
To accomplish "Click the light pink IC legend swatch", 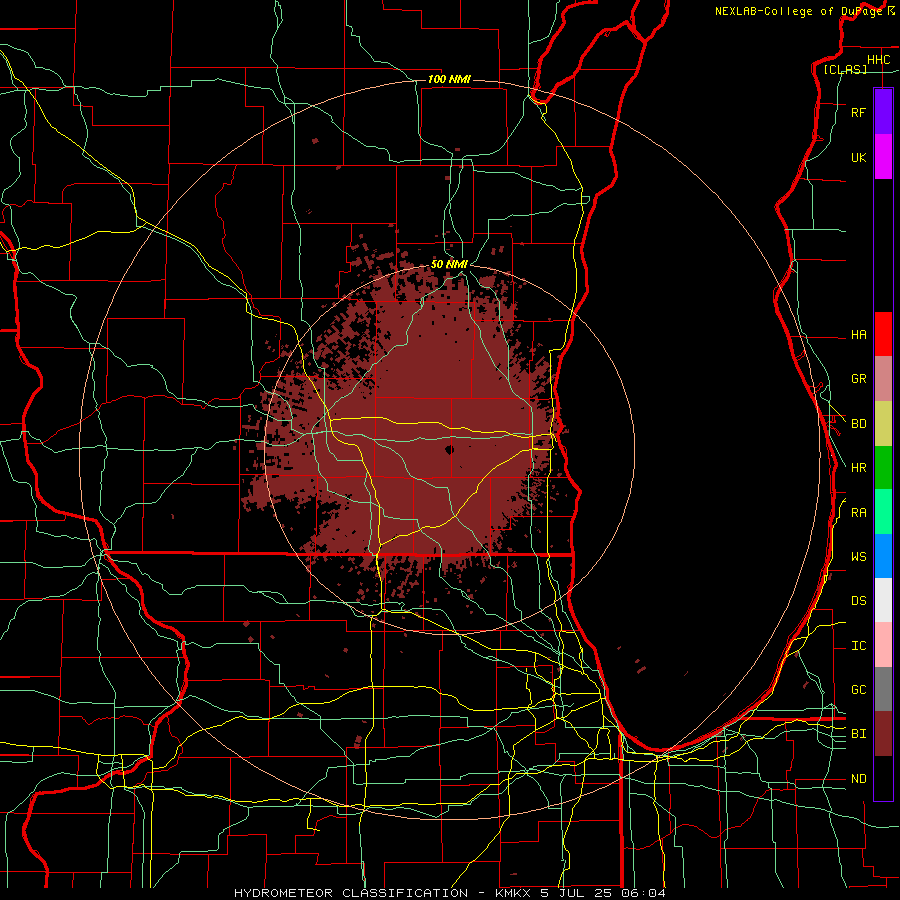I will click(x=883, y=645).
